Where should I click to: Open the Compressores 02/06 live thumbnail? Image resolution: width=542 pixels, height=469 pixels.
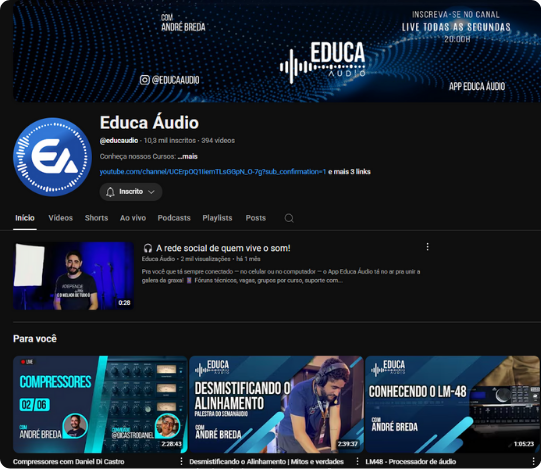pyautogui.click(x=100, y=404)
